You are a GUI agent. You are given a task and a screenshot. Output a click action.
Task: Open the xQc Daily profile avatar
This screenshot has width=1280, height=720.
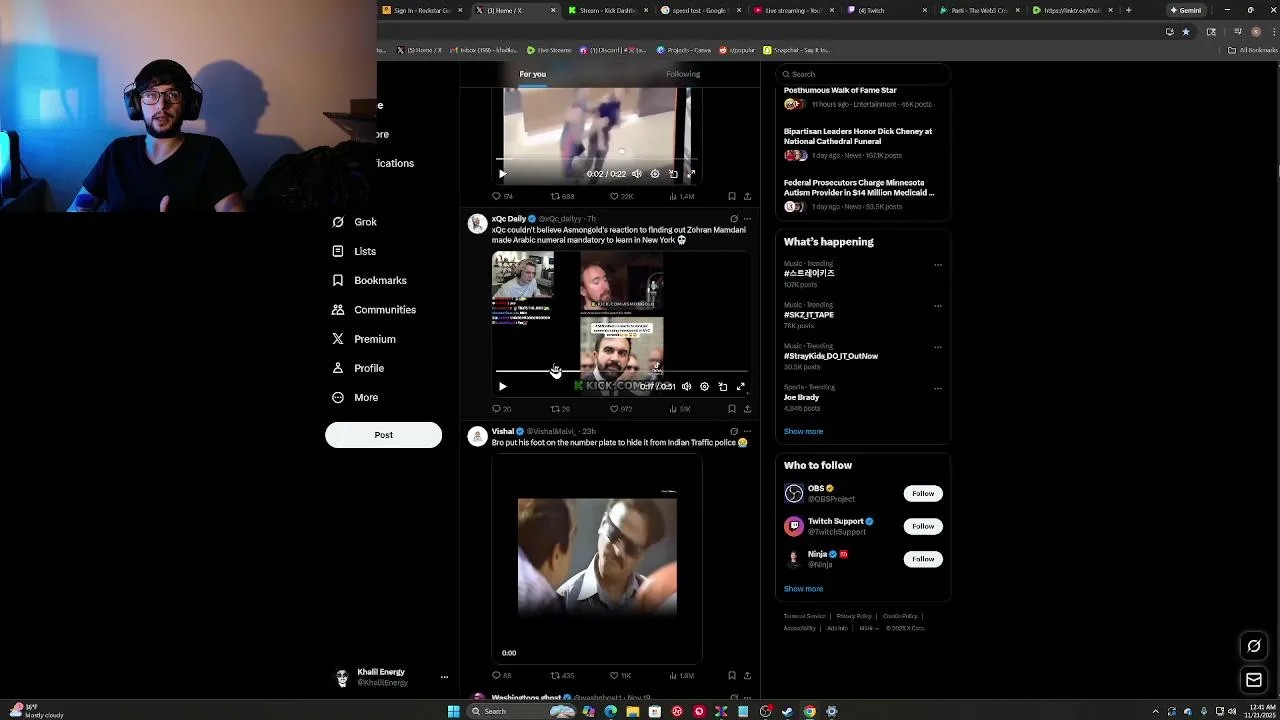click(477, 224)
